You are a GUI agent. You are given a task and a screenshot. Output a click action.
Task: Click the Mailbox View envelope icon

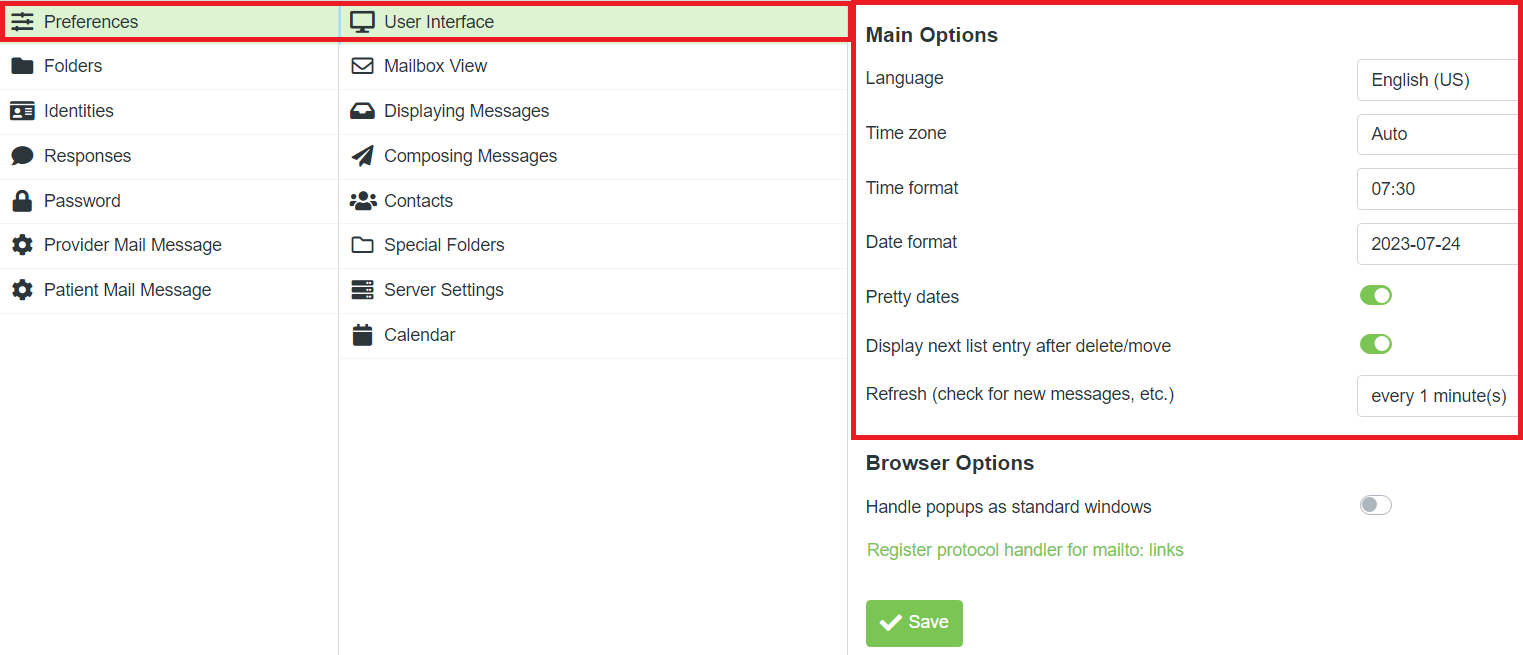click(x=361, y=66)
